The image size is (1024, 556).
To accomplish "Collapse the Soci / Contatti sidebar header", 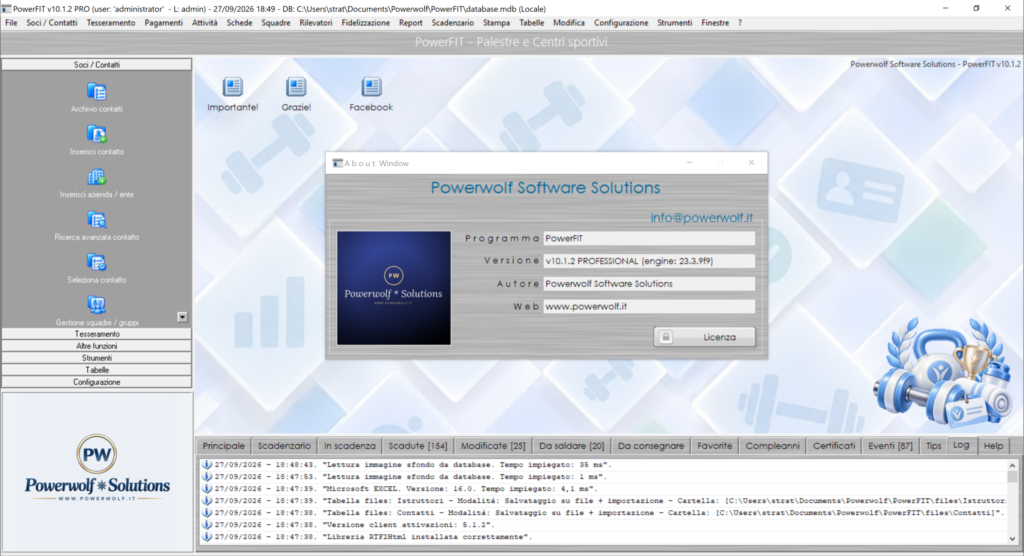I will click(97, 65).
